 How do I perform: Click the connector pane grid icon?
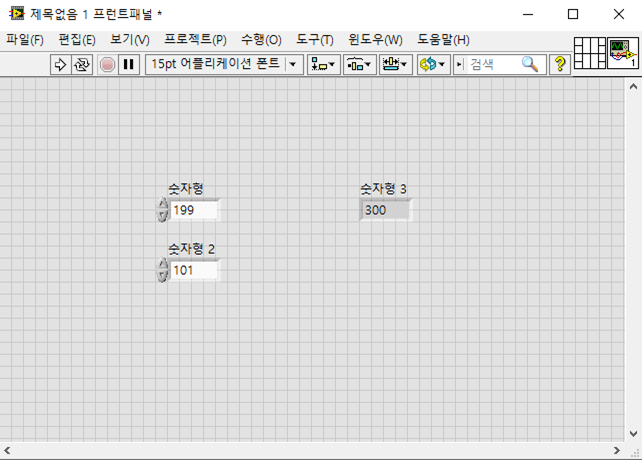[x=590, y=53]
